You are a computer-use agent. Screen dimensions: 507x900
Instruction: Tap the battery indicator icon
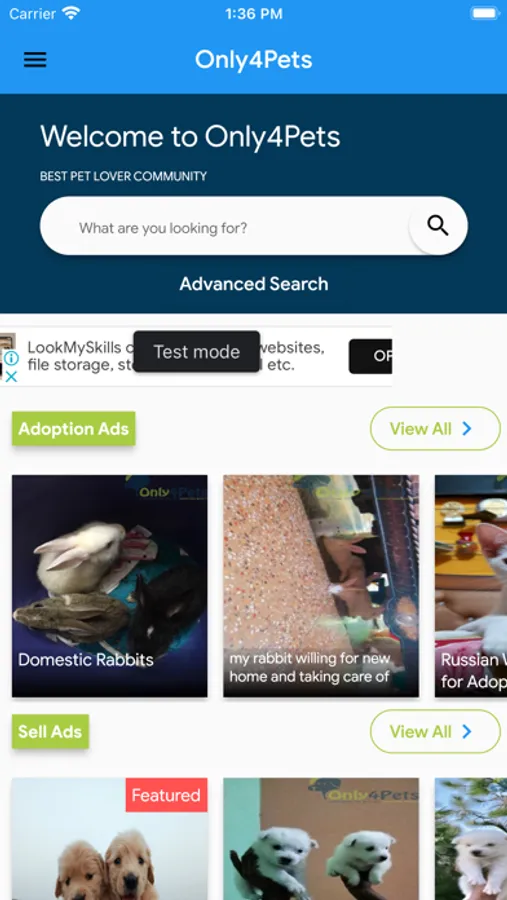(x=485, y=13)
